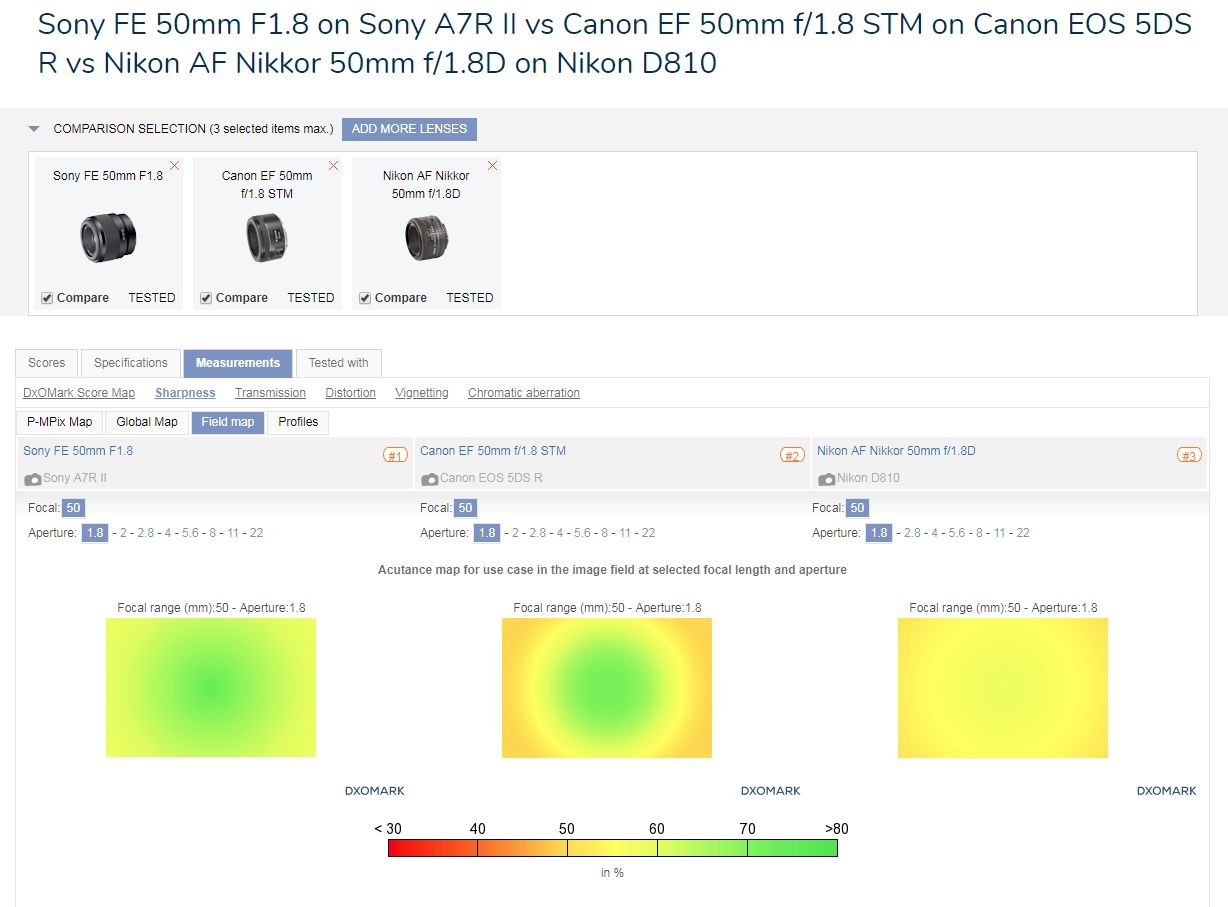Screen dimensions: 1228x907
Task: Switch to Profiles view
Action: 298,422
